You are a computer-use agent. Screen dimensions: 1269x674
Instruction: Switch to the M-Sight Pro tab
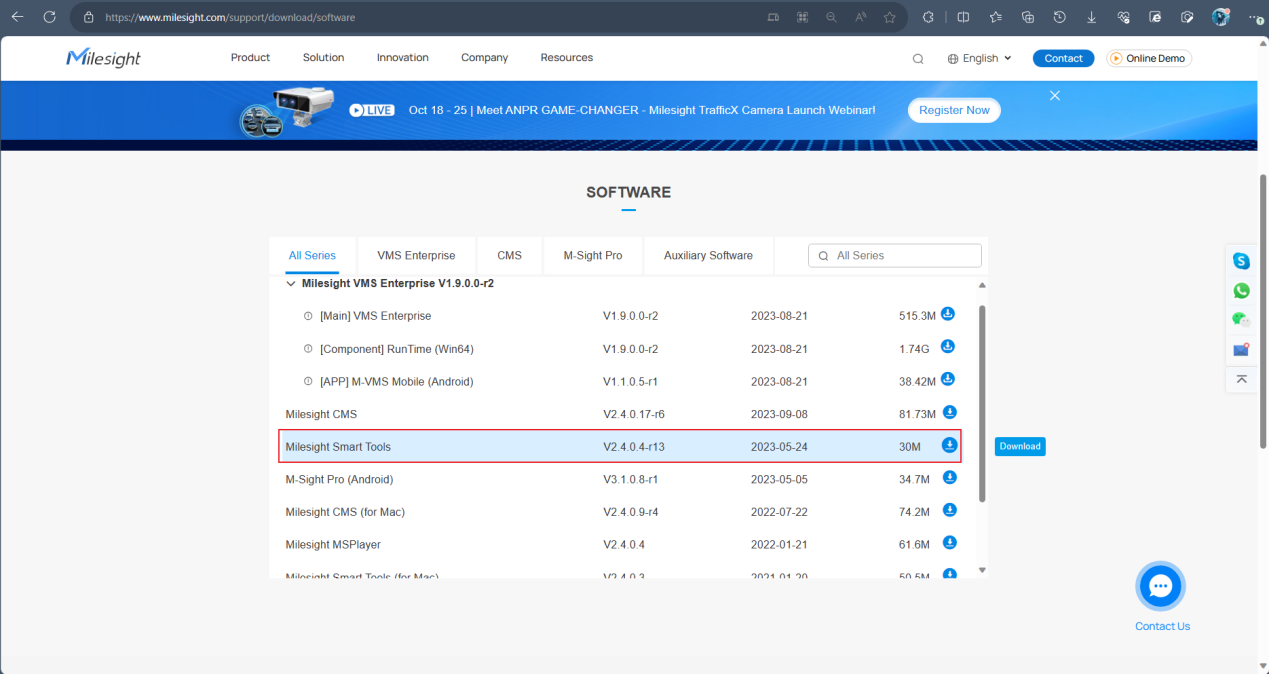pyautogui.click(x=593, y=255)
